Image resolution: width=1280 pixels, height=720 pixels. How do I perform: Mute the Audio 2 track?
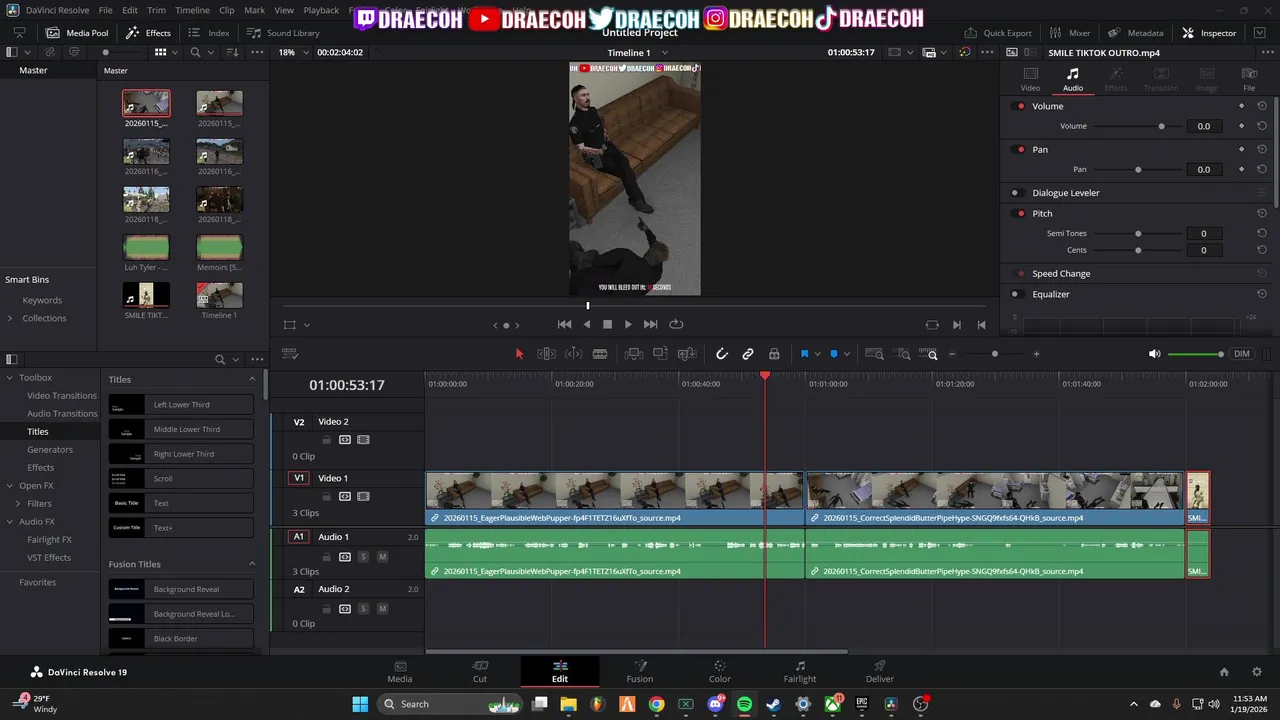382,608
